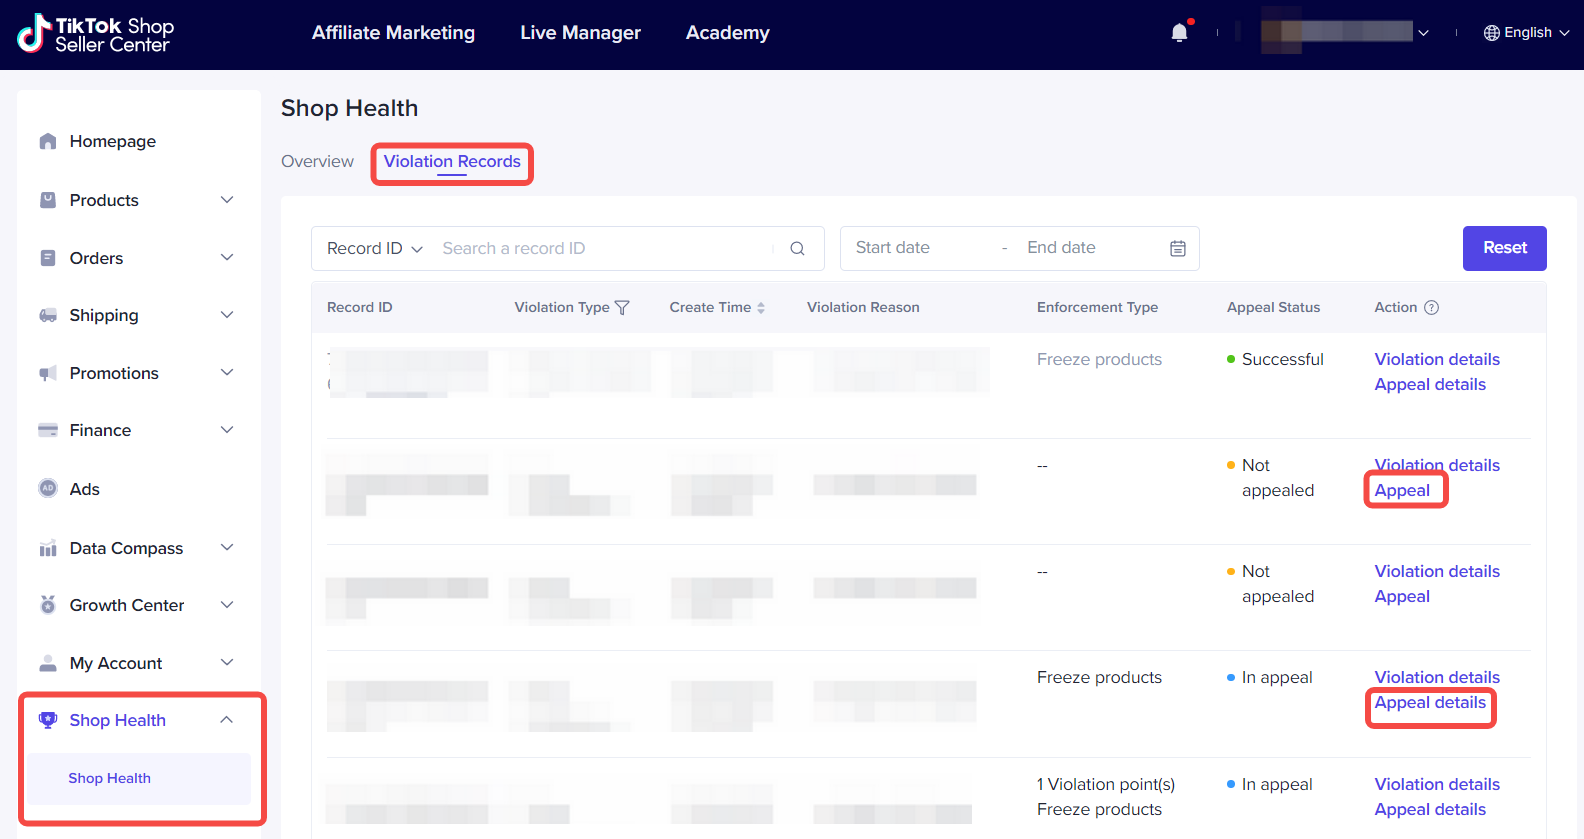Click into the Search a record ID field

point(600,249)
